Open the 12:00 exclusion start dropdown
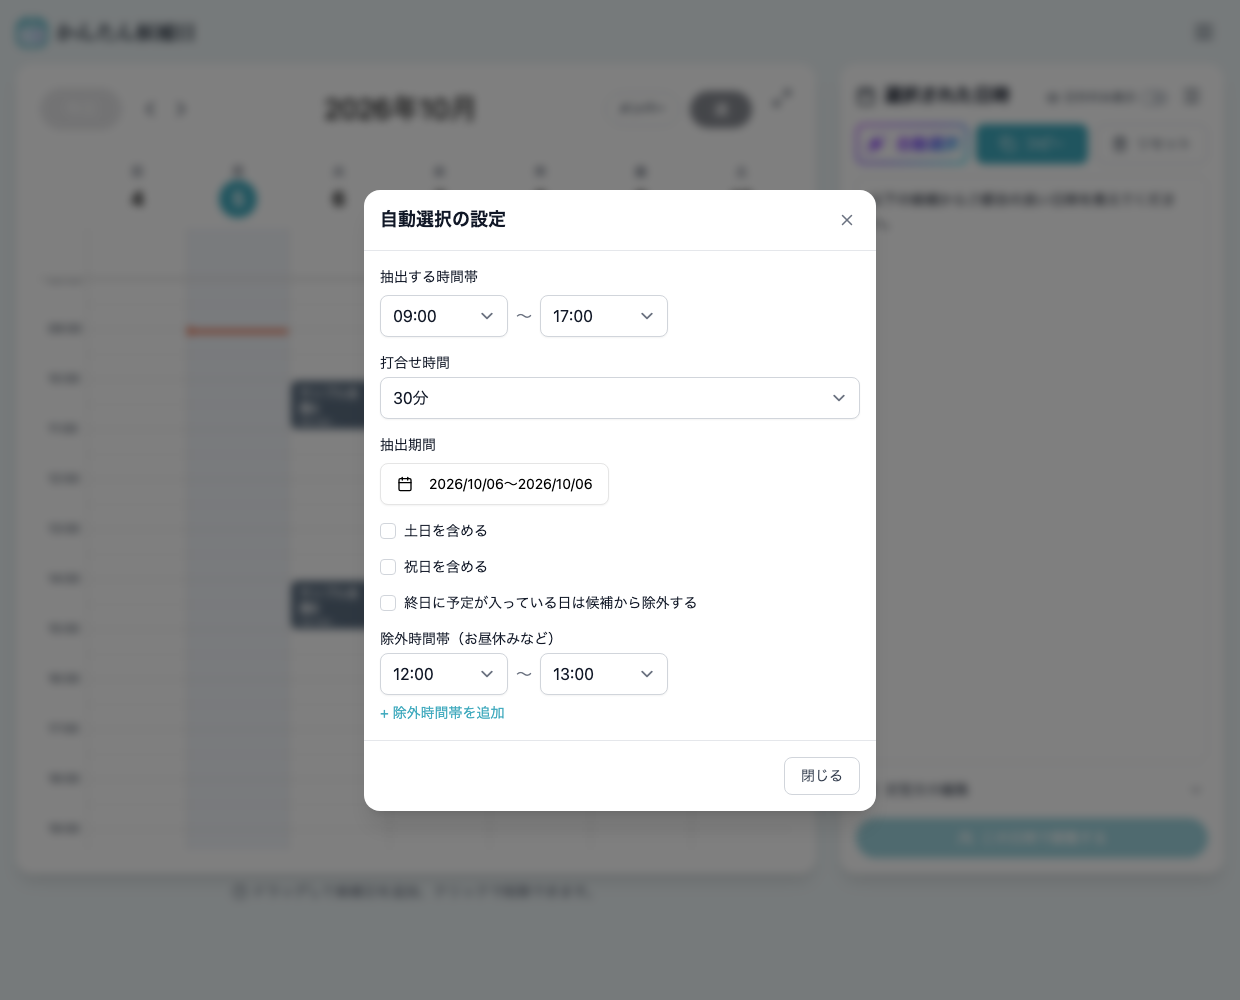This screenshot has height=1000, width=1240. (444, 674)
